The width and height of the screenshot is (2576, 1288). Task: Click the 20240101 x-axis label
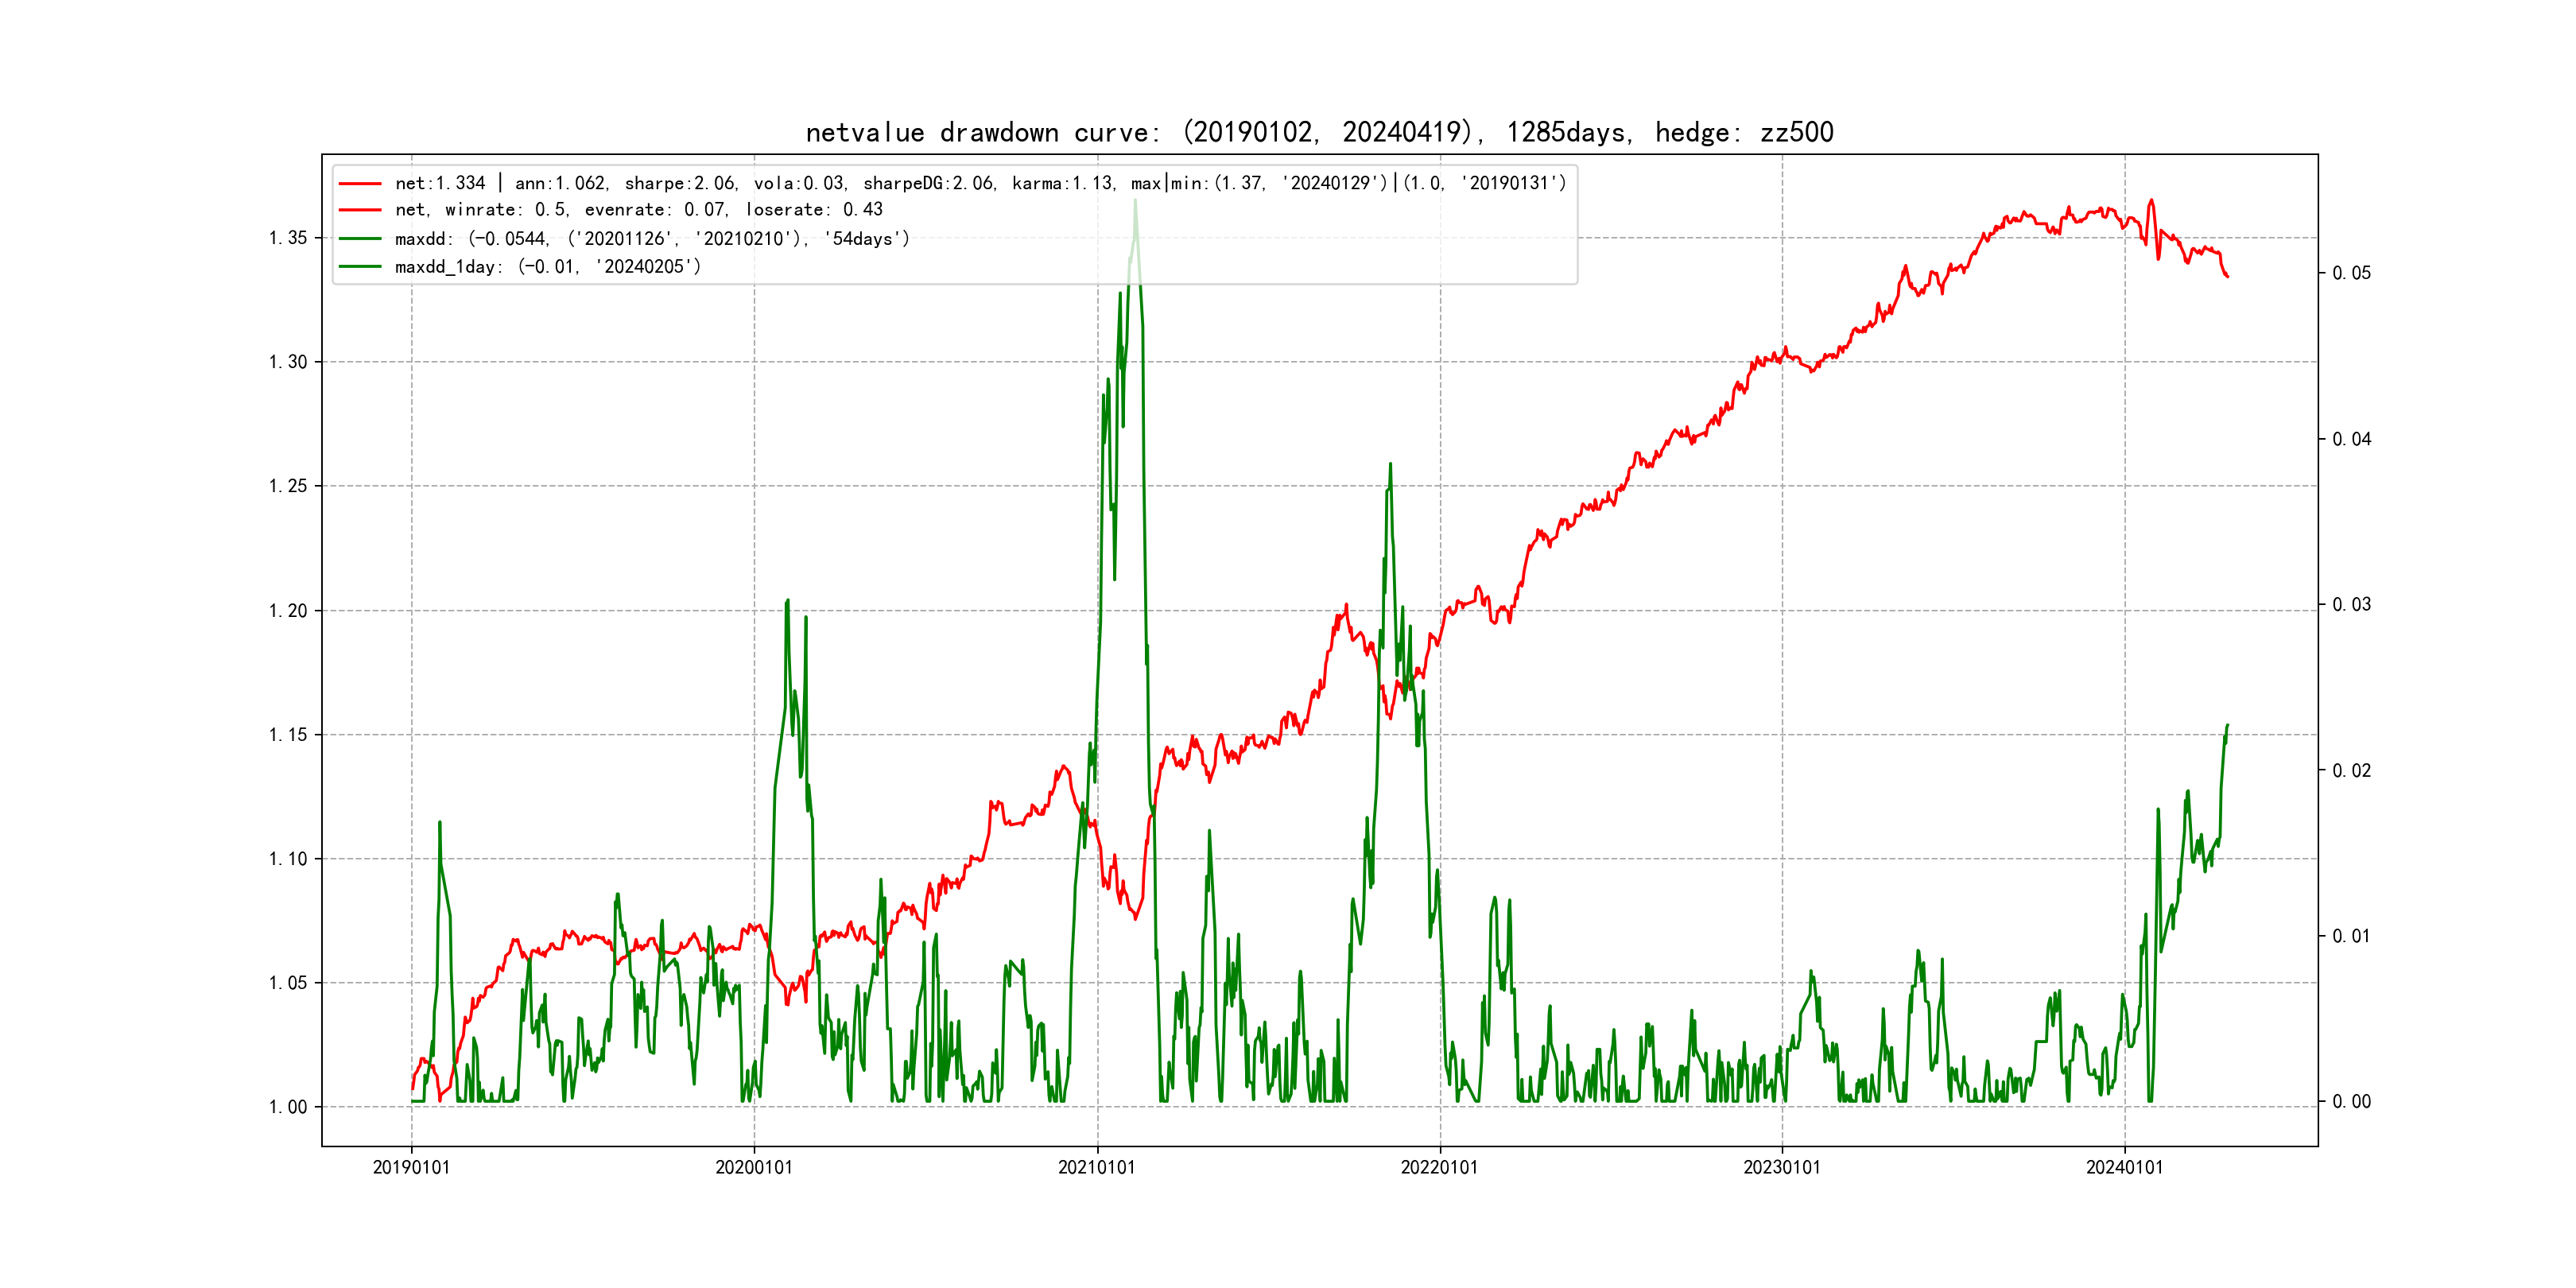(2124, 1167)
